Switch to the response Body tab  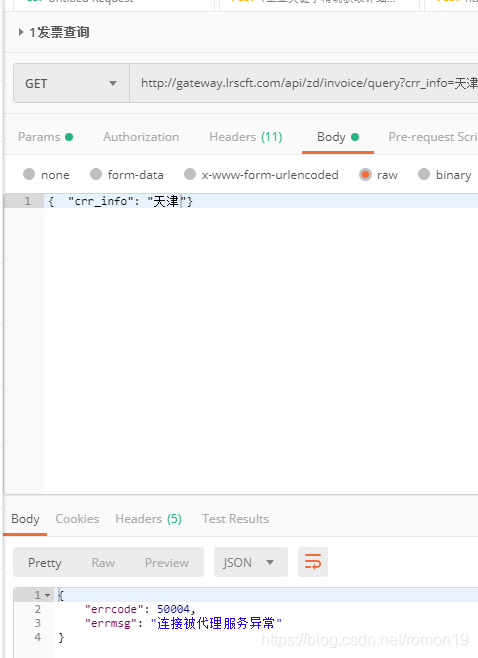pos(25,519)
